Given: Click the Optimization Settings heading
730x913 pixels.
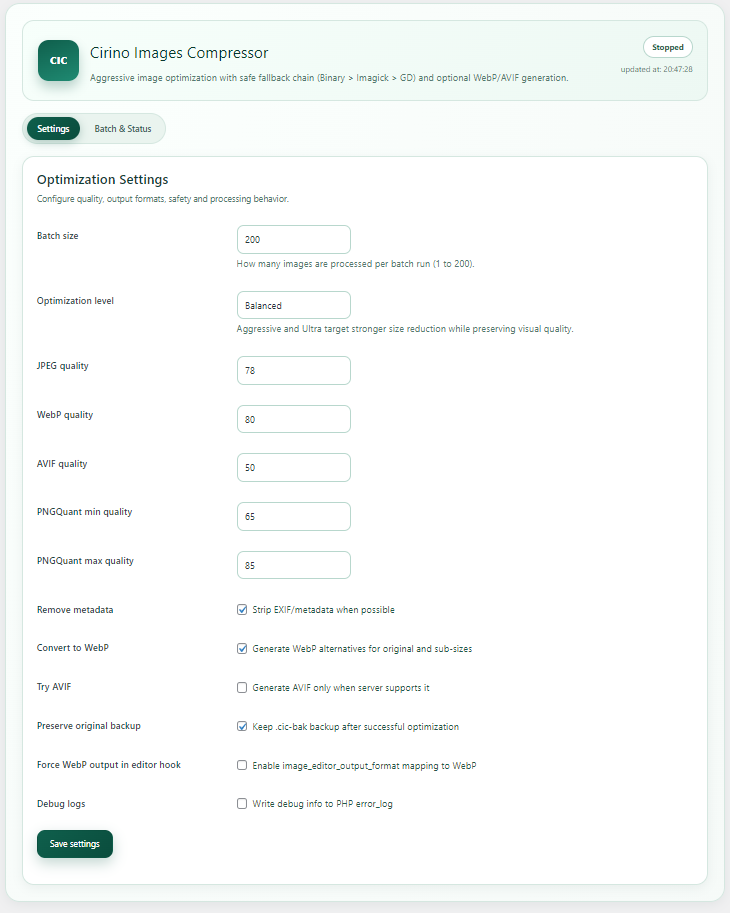Looking at the screenshot, I should (102, 179).
